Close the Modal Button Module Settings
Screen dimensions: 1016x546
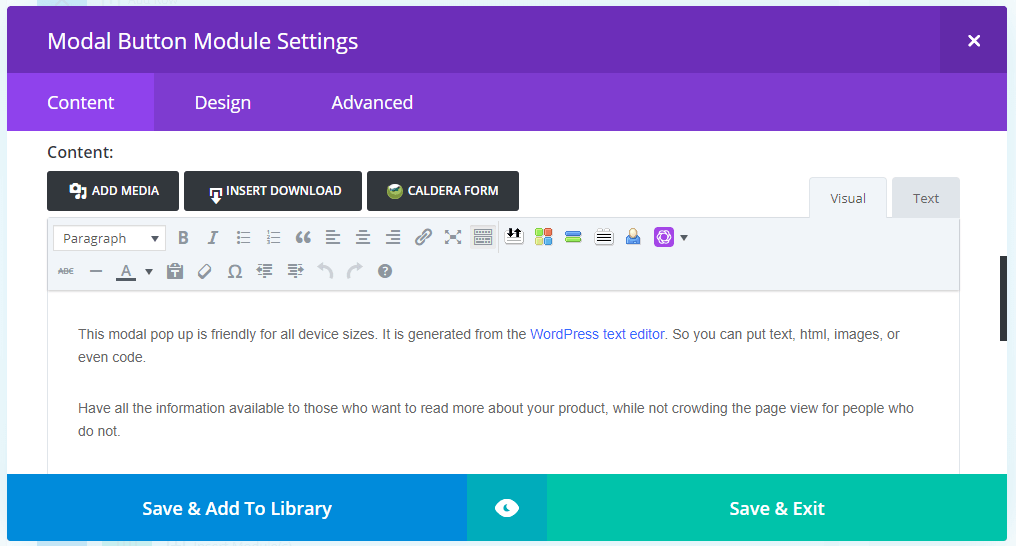[x=973, y=41]
